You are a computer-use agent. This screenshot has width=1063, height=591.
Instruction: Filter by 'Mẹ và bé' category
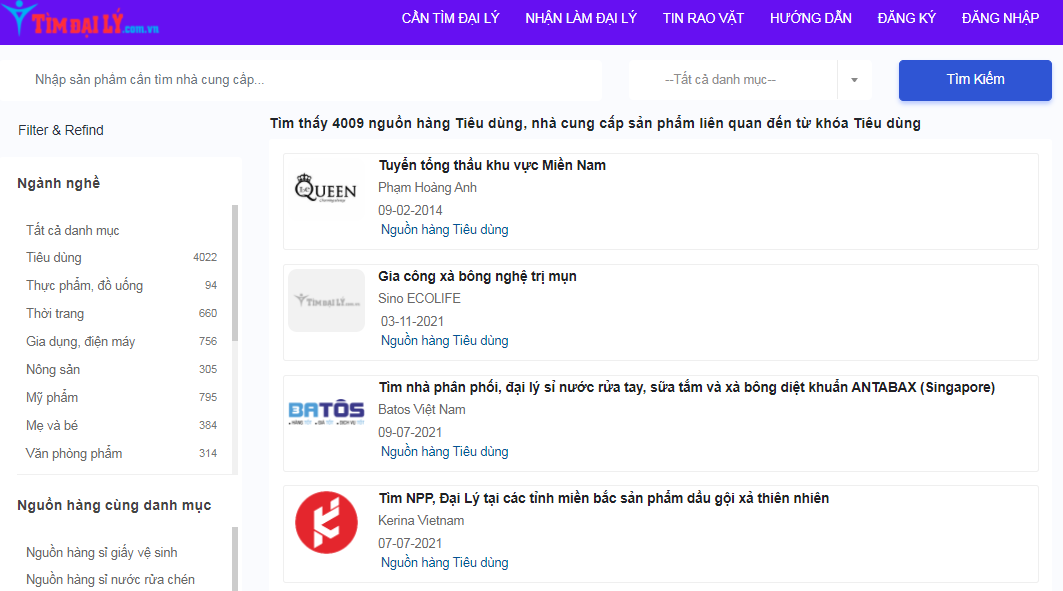coord(52,426)
